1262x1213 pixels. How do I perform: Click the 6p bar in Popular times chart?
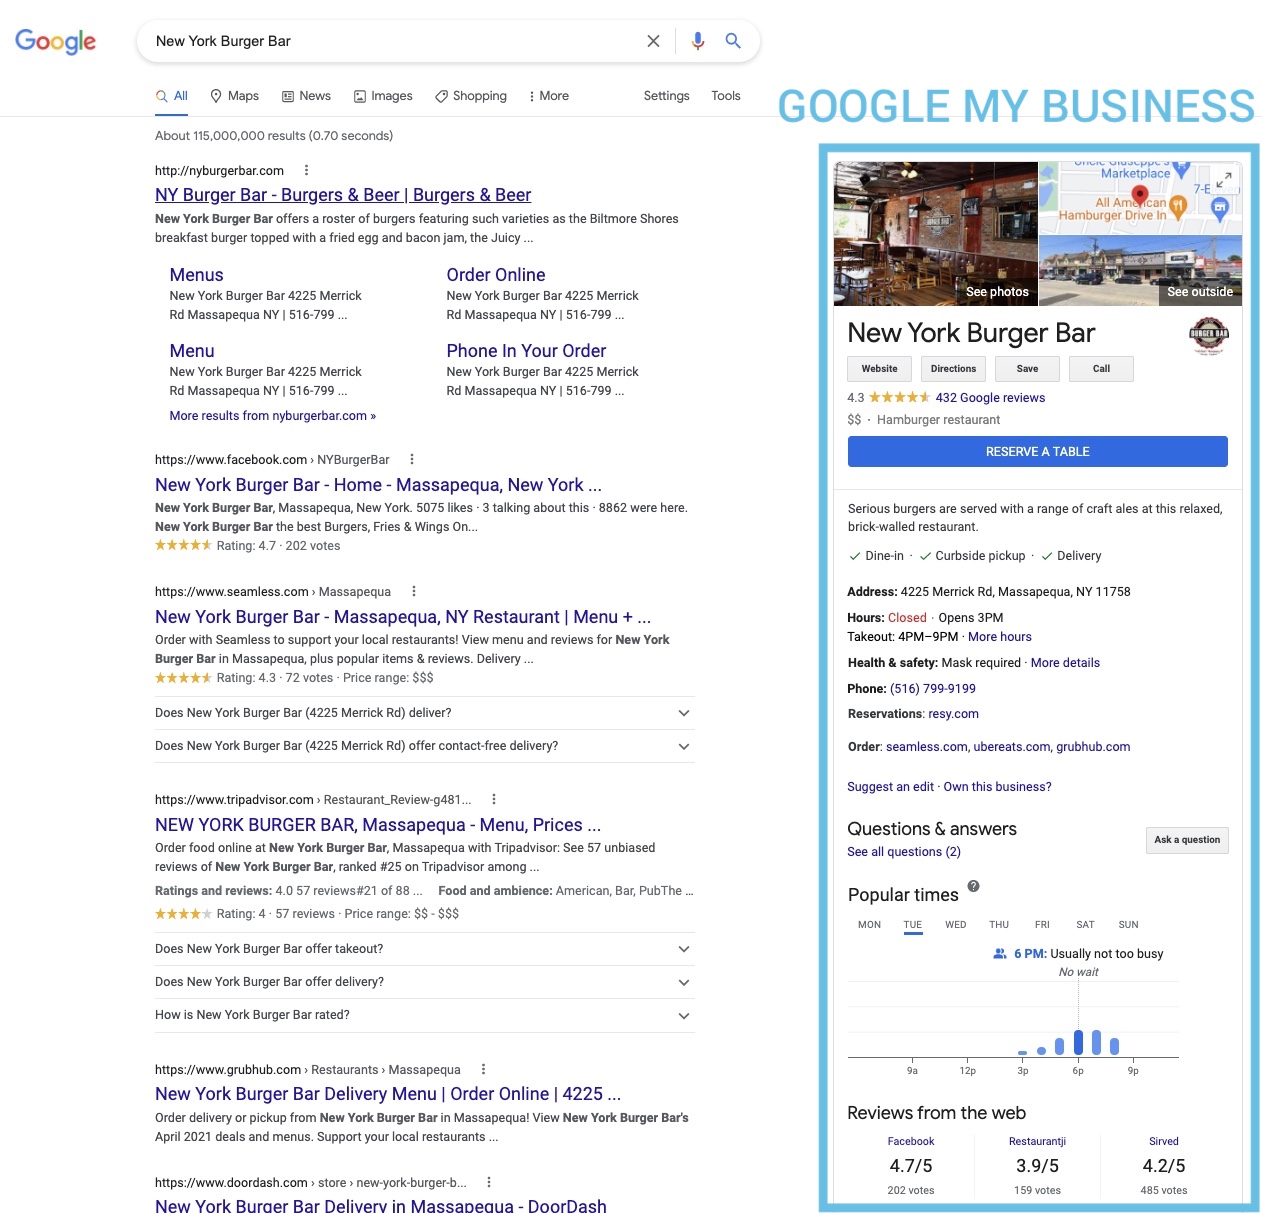click(1078, 1042)
